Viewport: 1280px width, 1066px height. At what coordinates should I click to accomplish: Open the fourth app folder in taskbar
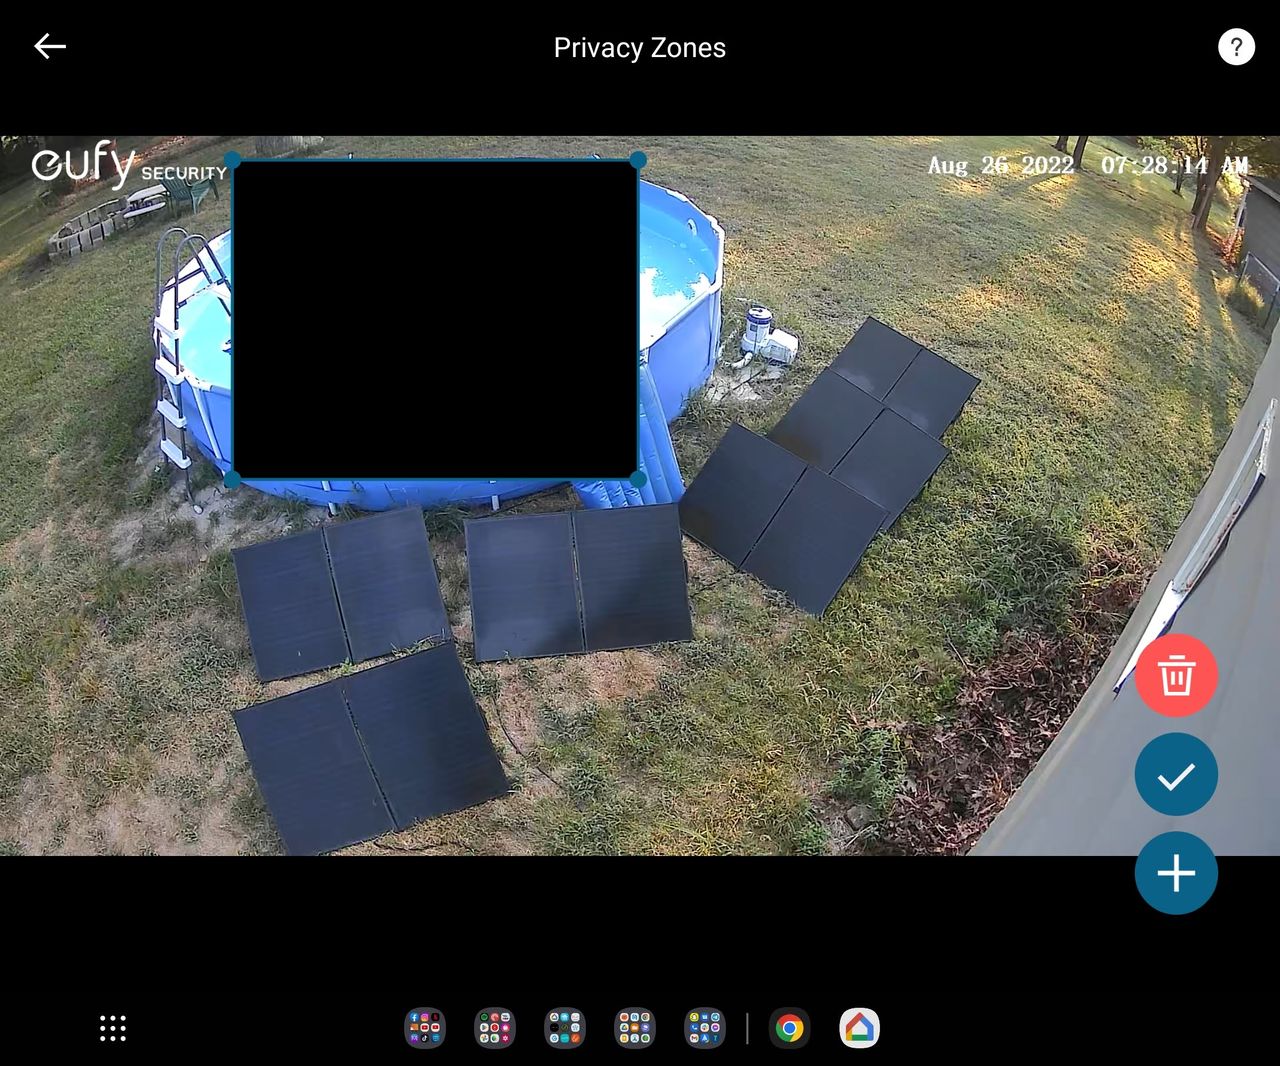635,1028
